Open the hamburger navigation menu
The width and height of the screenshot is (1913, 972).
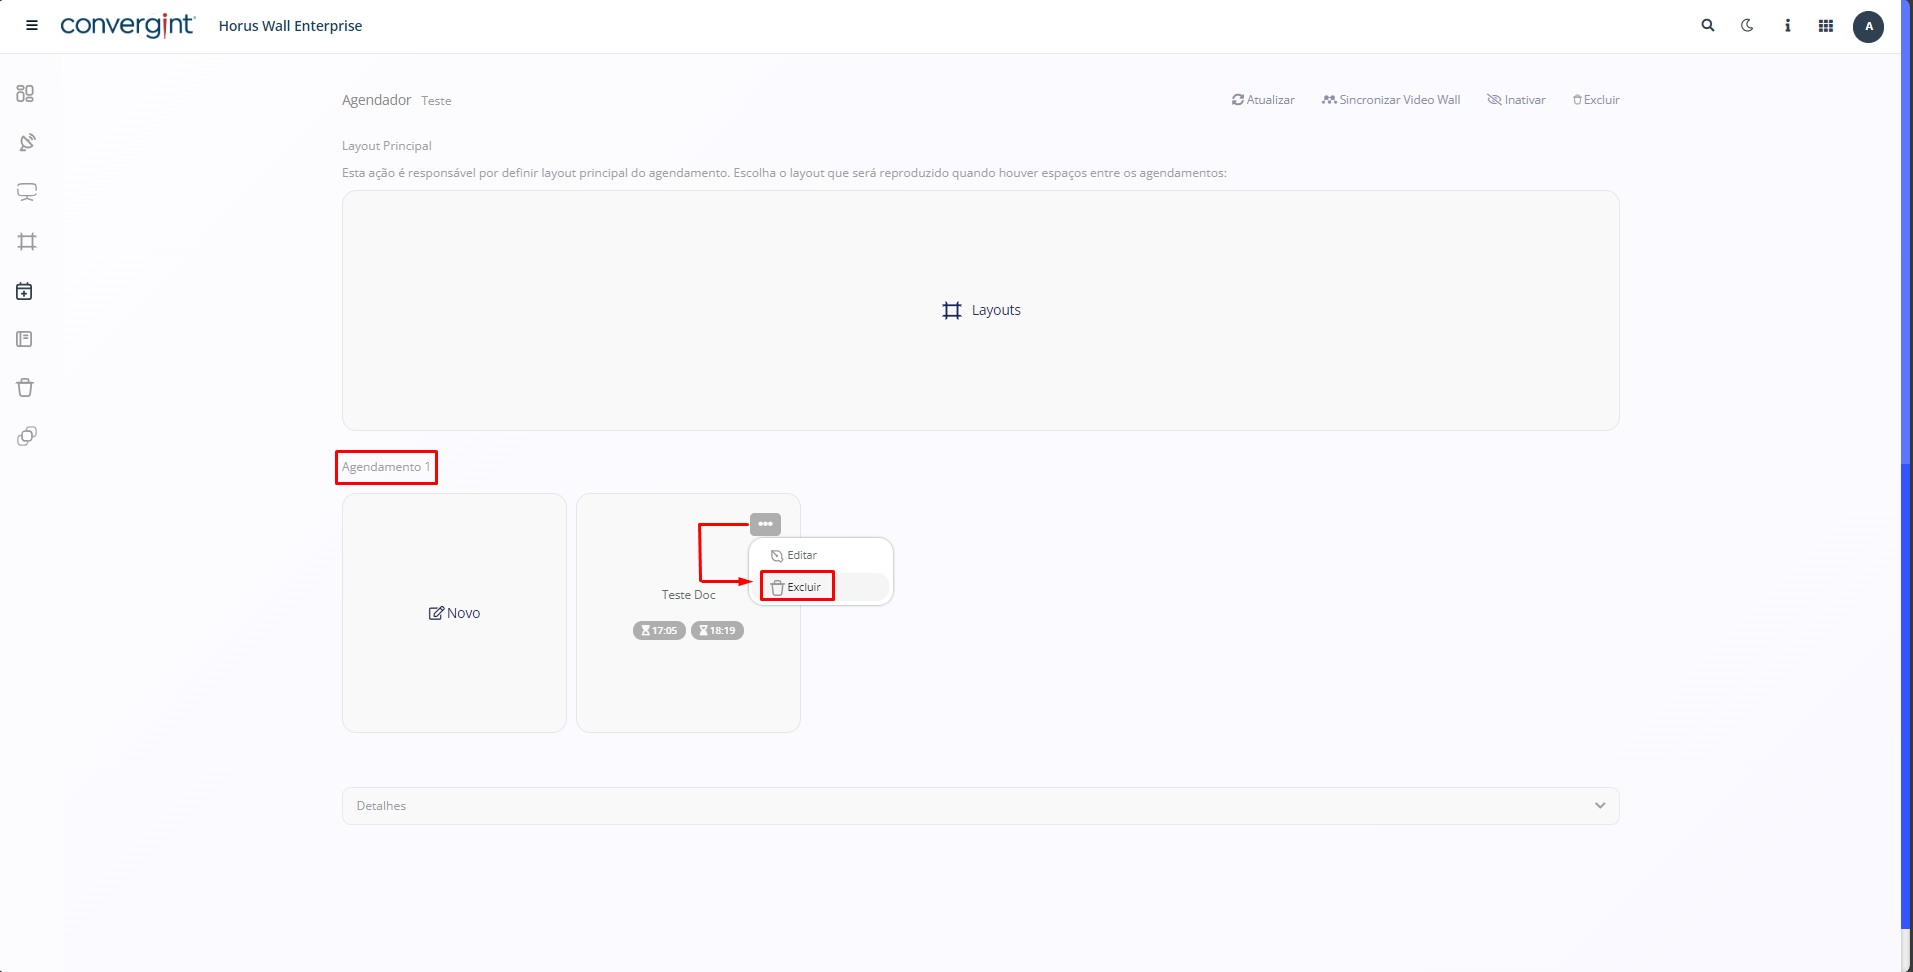click(x=32, y=26)
